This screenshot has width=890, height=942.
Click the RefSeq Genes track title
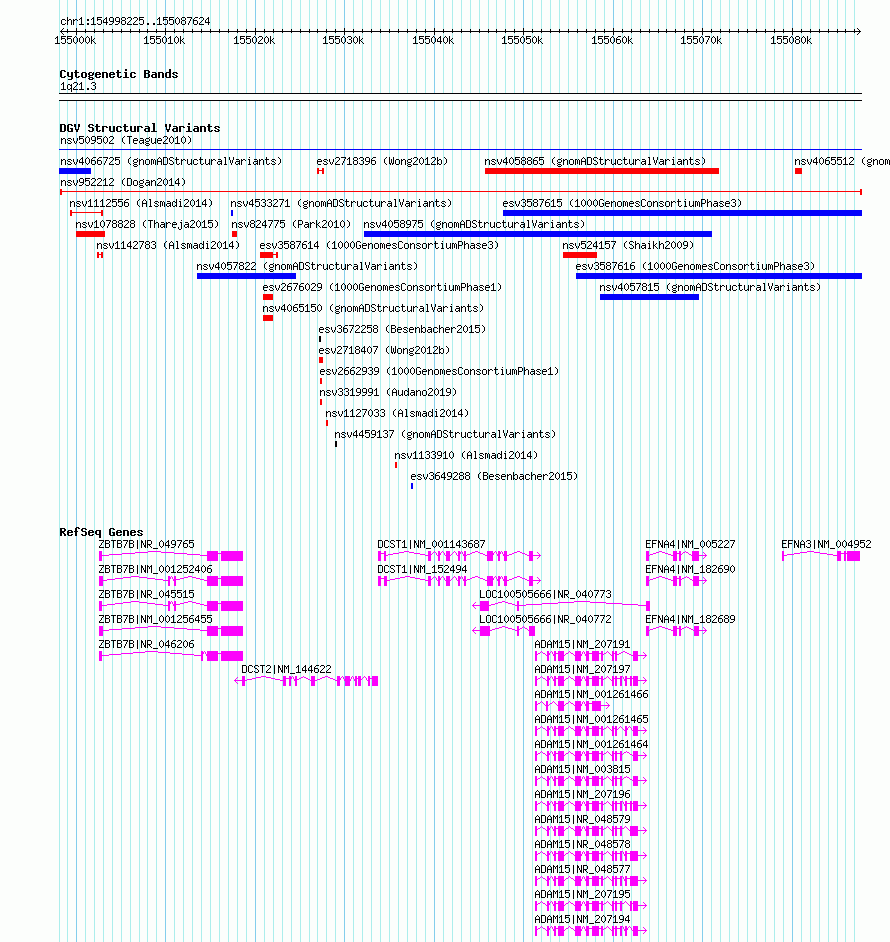point(102,532)
